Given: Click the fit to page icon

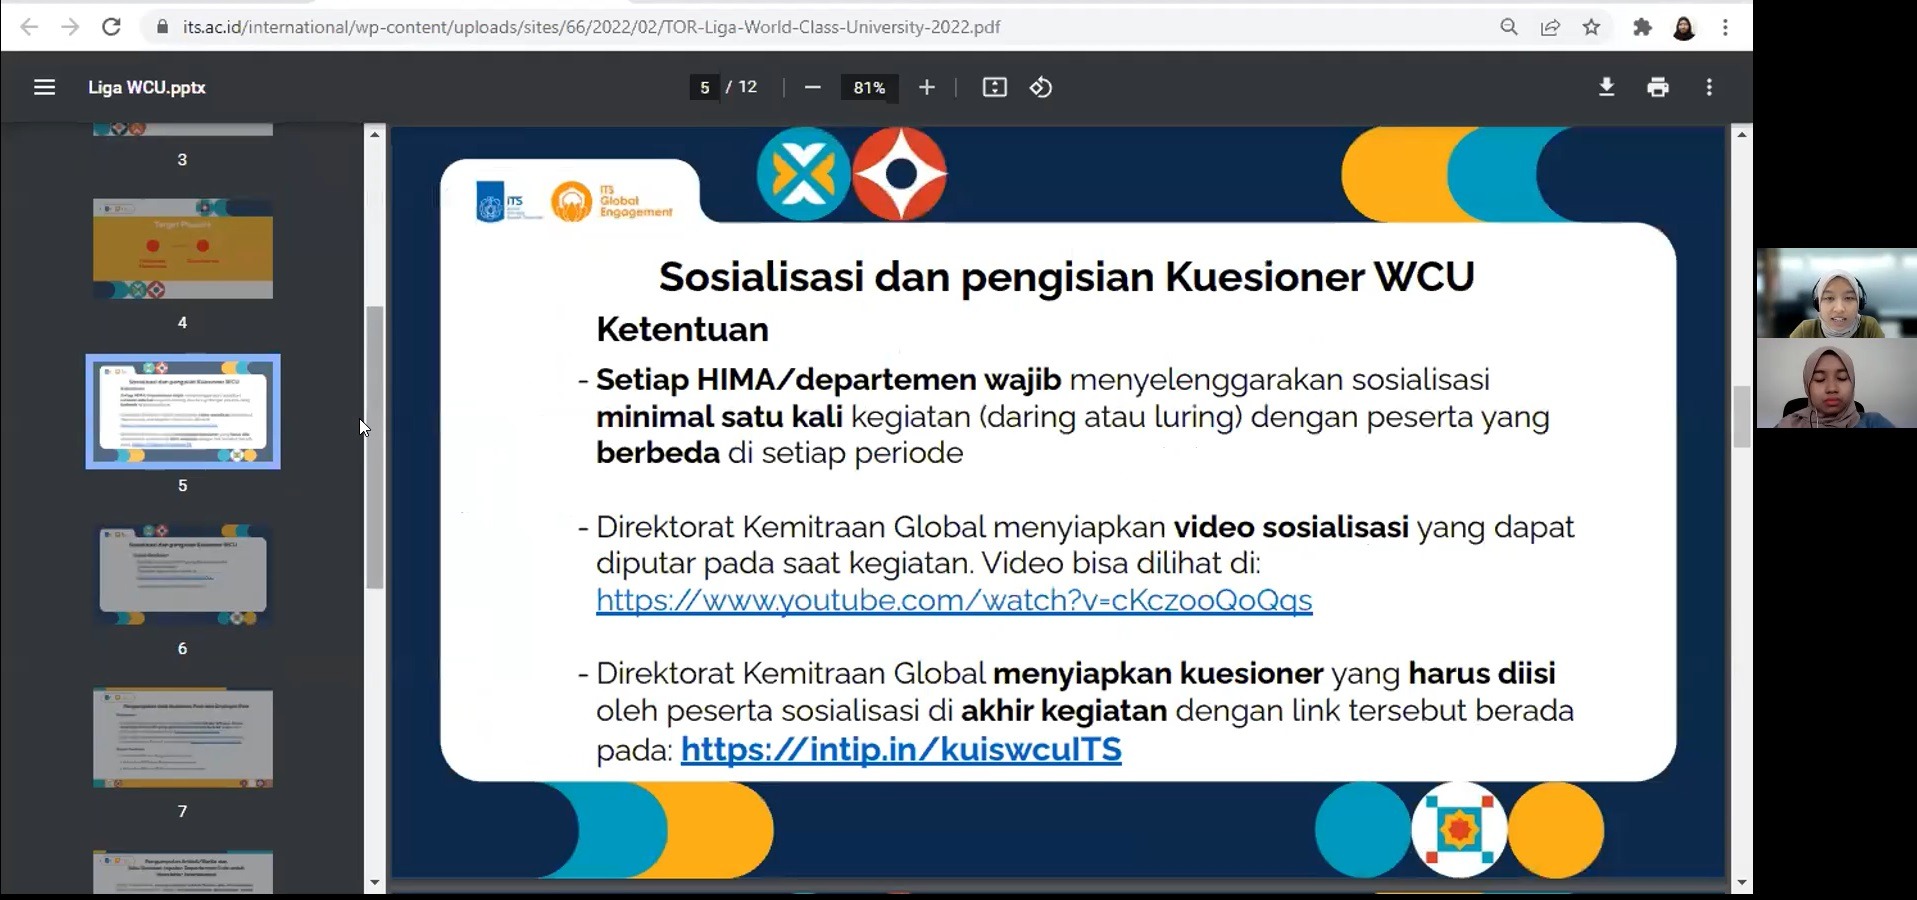Looking at the screenshot, I should point(994,87).
